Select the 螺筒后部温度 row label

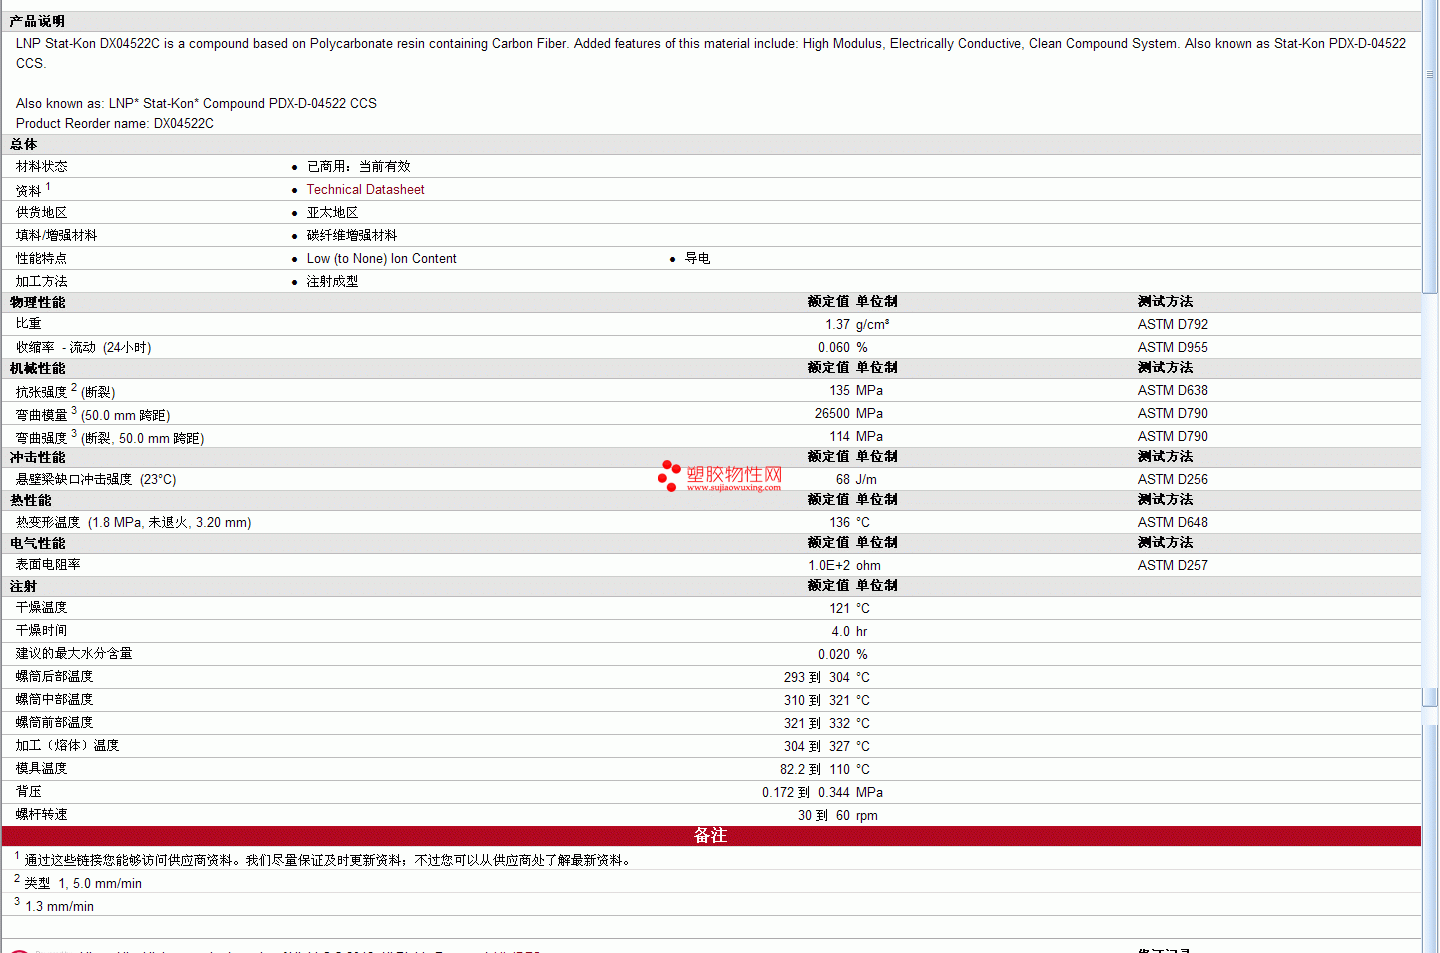pyautogui.click(x=54, y=676)
